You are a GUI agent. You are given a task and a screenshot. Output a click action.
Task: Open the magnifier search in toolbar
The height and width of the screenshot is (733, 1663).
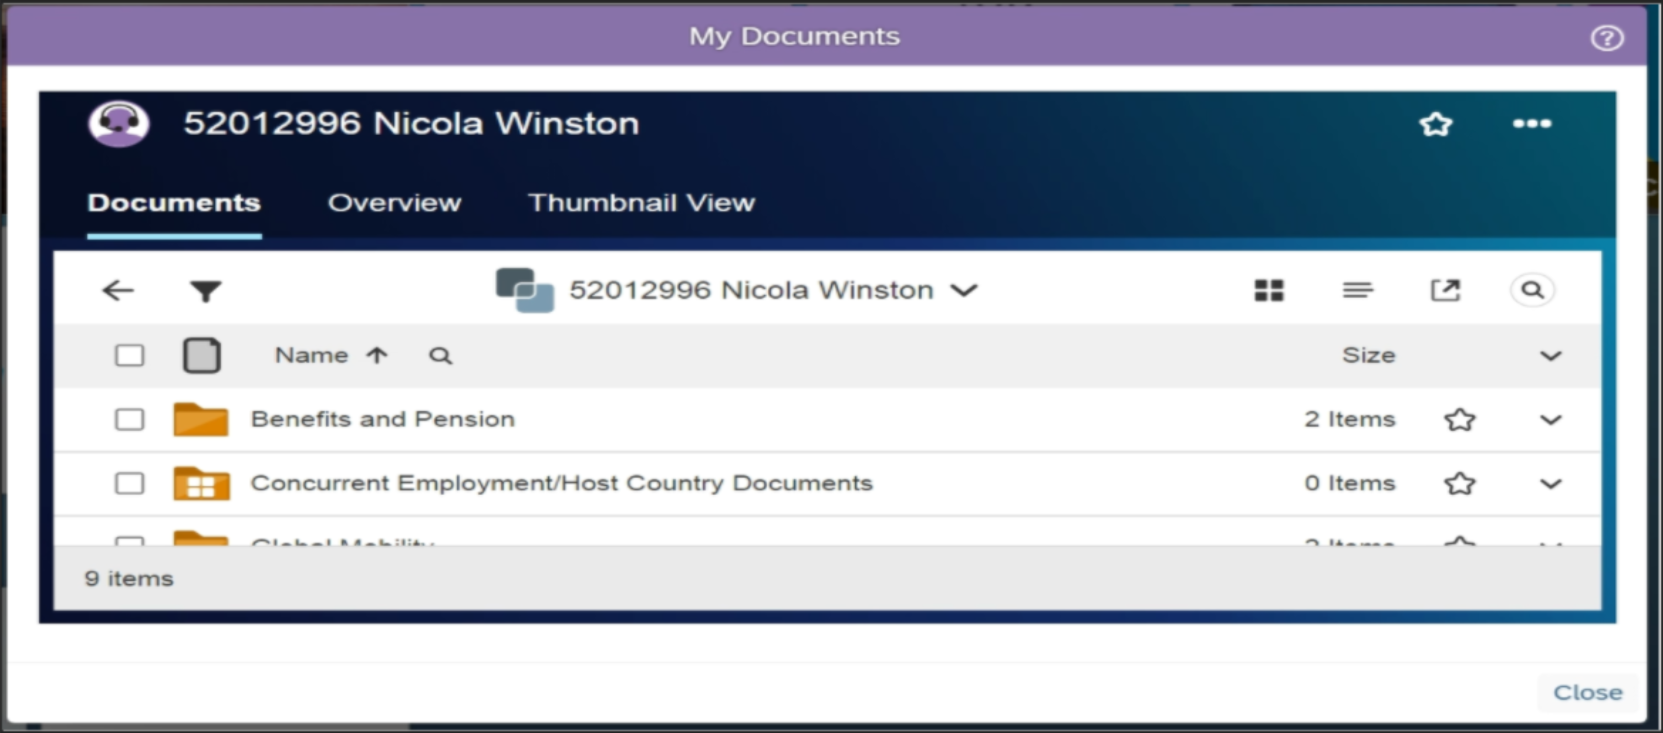(1531, 291)
